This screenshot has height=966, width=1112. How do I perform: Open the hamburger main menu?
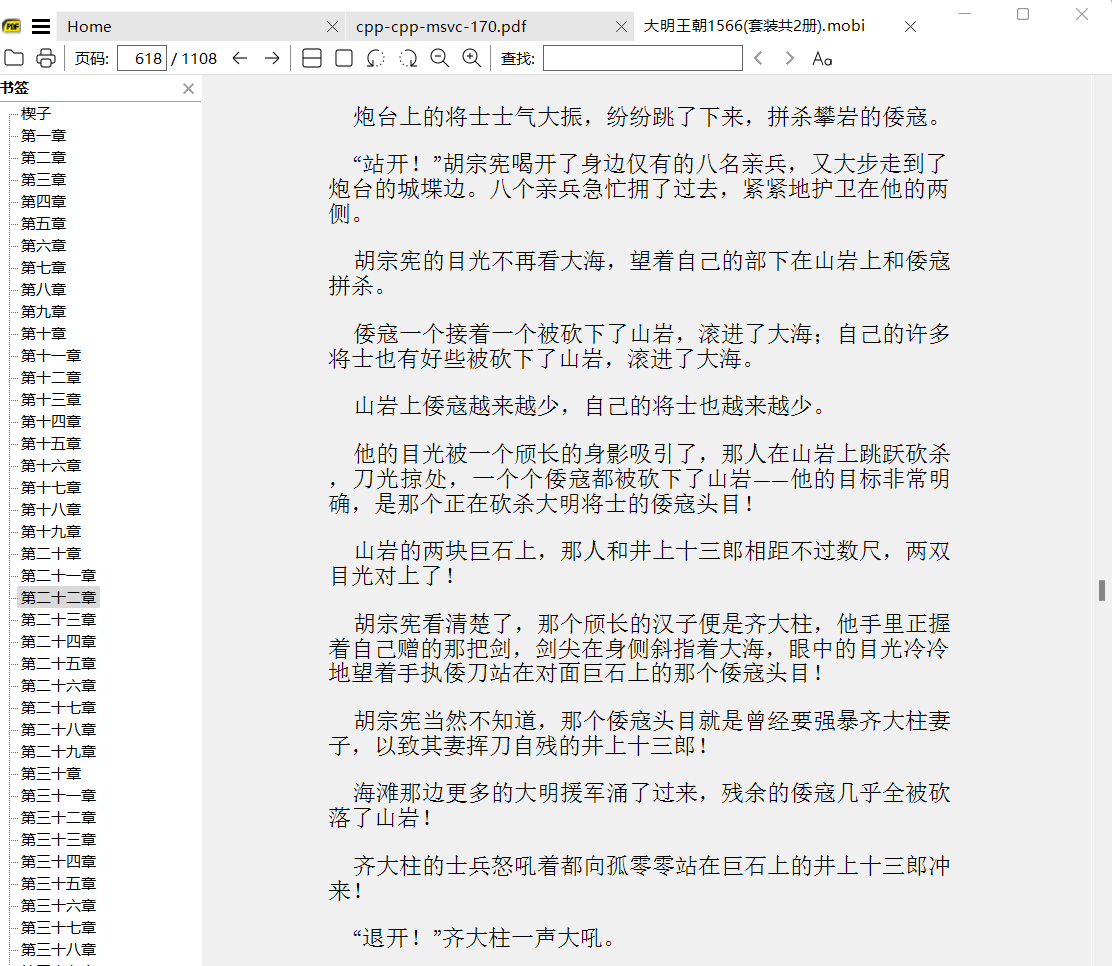tap(41, 27)
